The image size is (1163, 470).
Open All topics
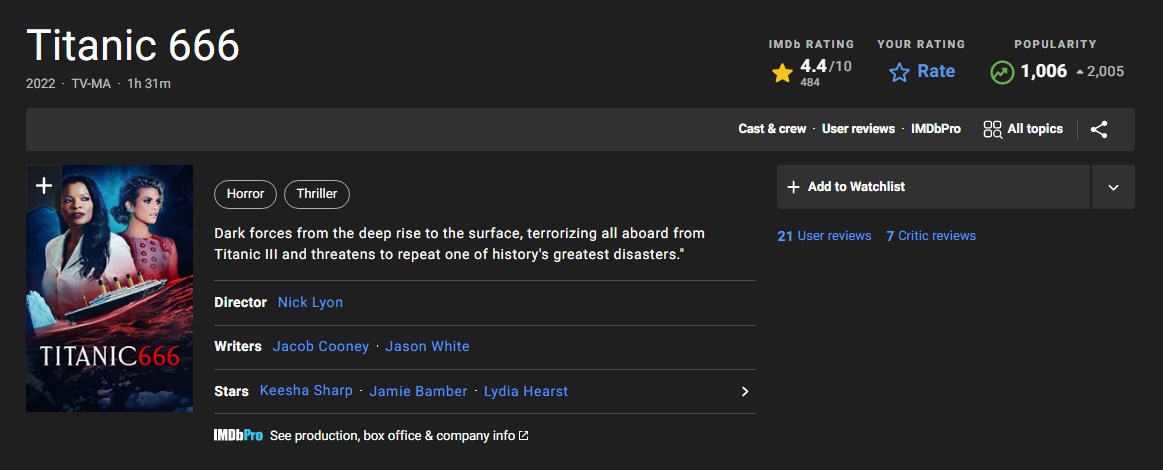pos(1024,129)
